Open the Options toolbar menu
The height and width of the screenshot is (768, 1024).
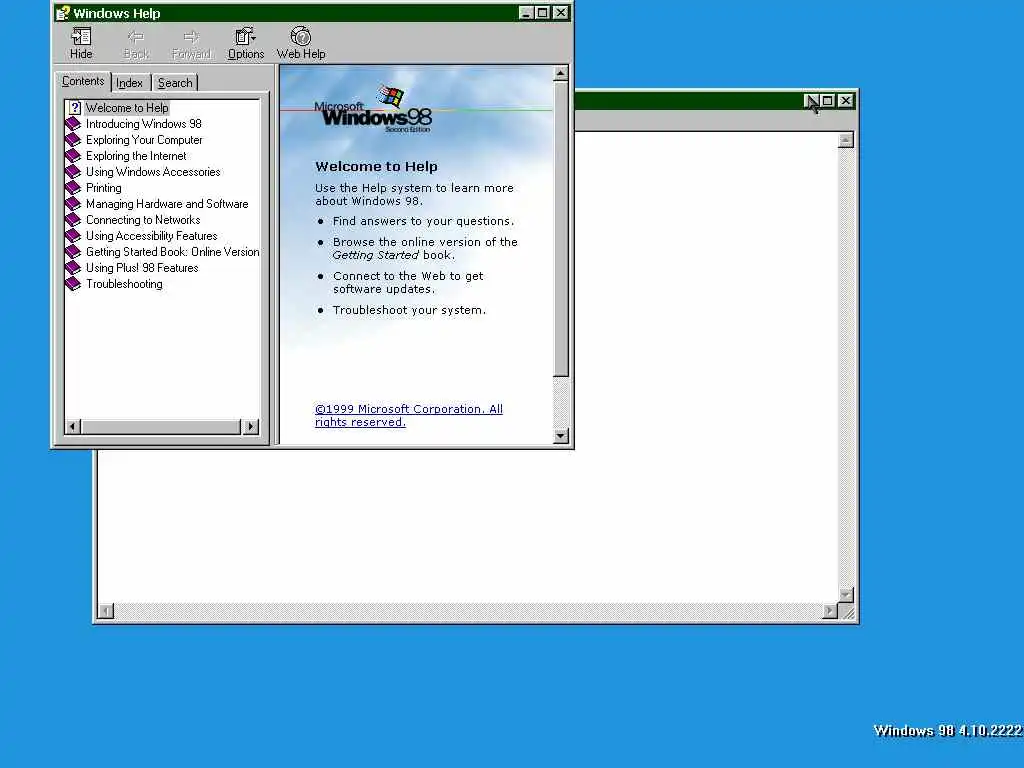click(246, 43)
